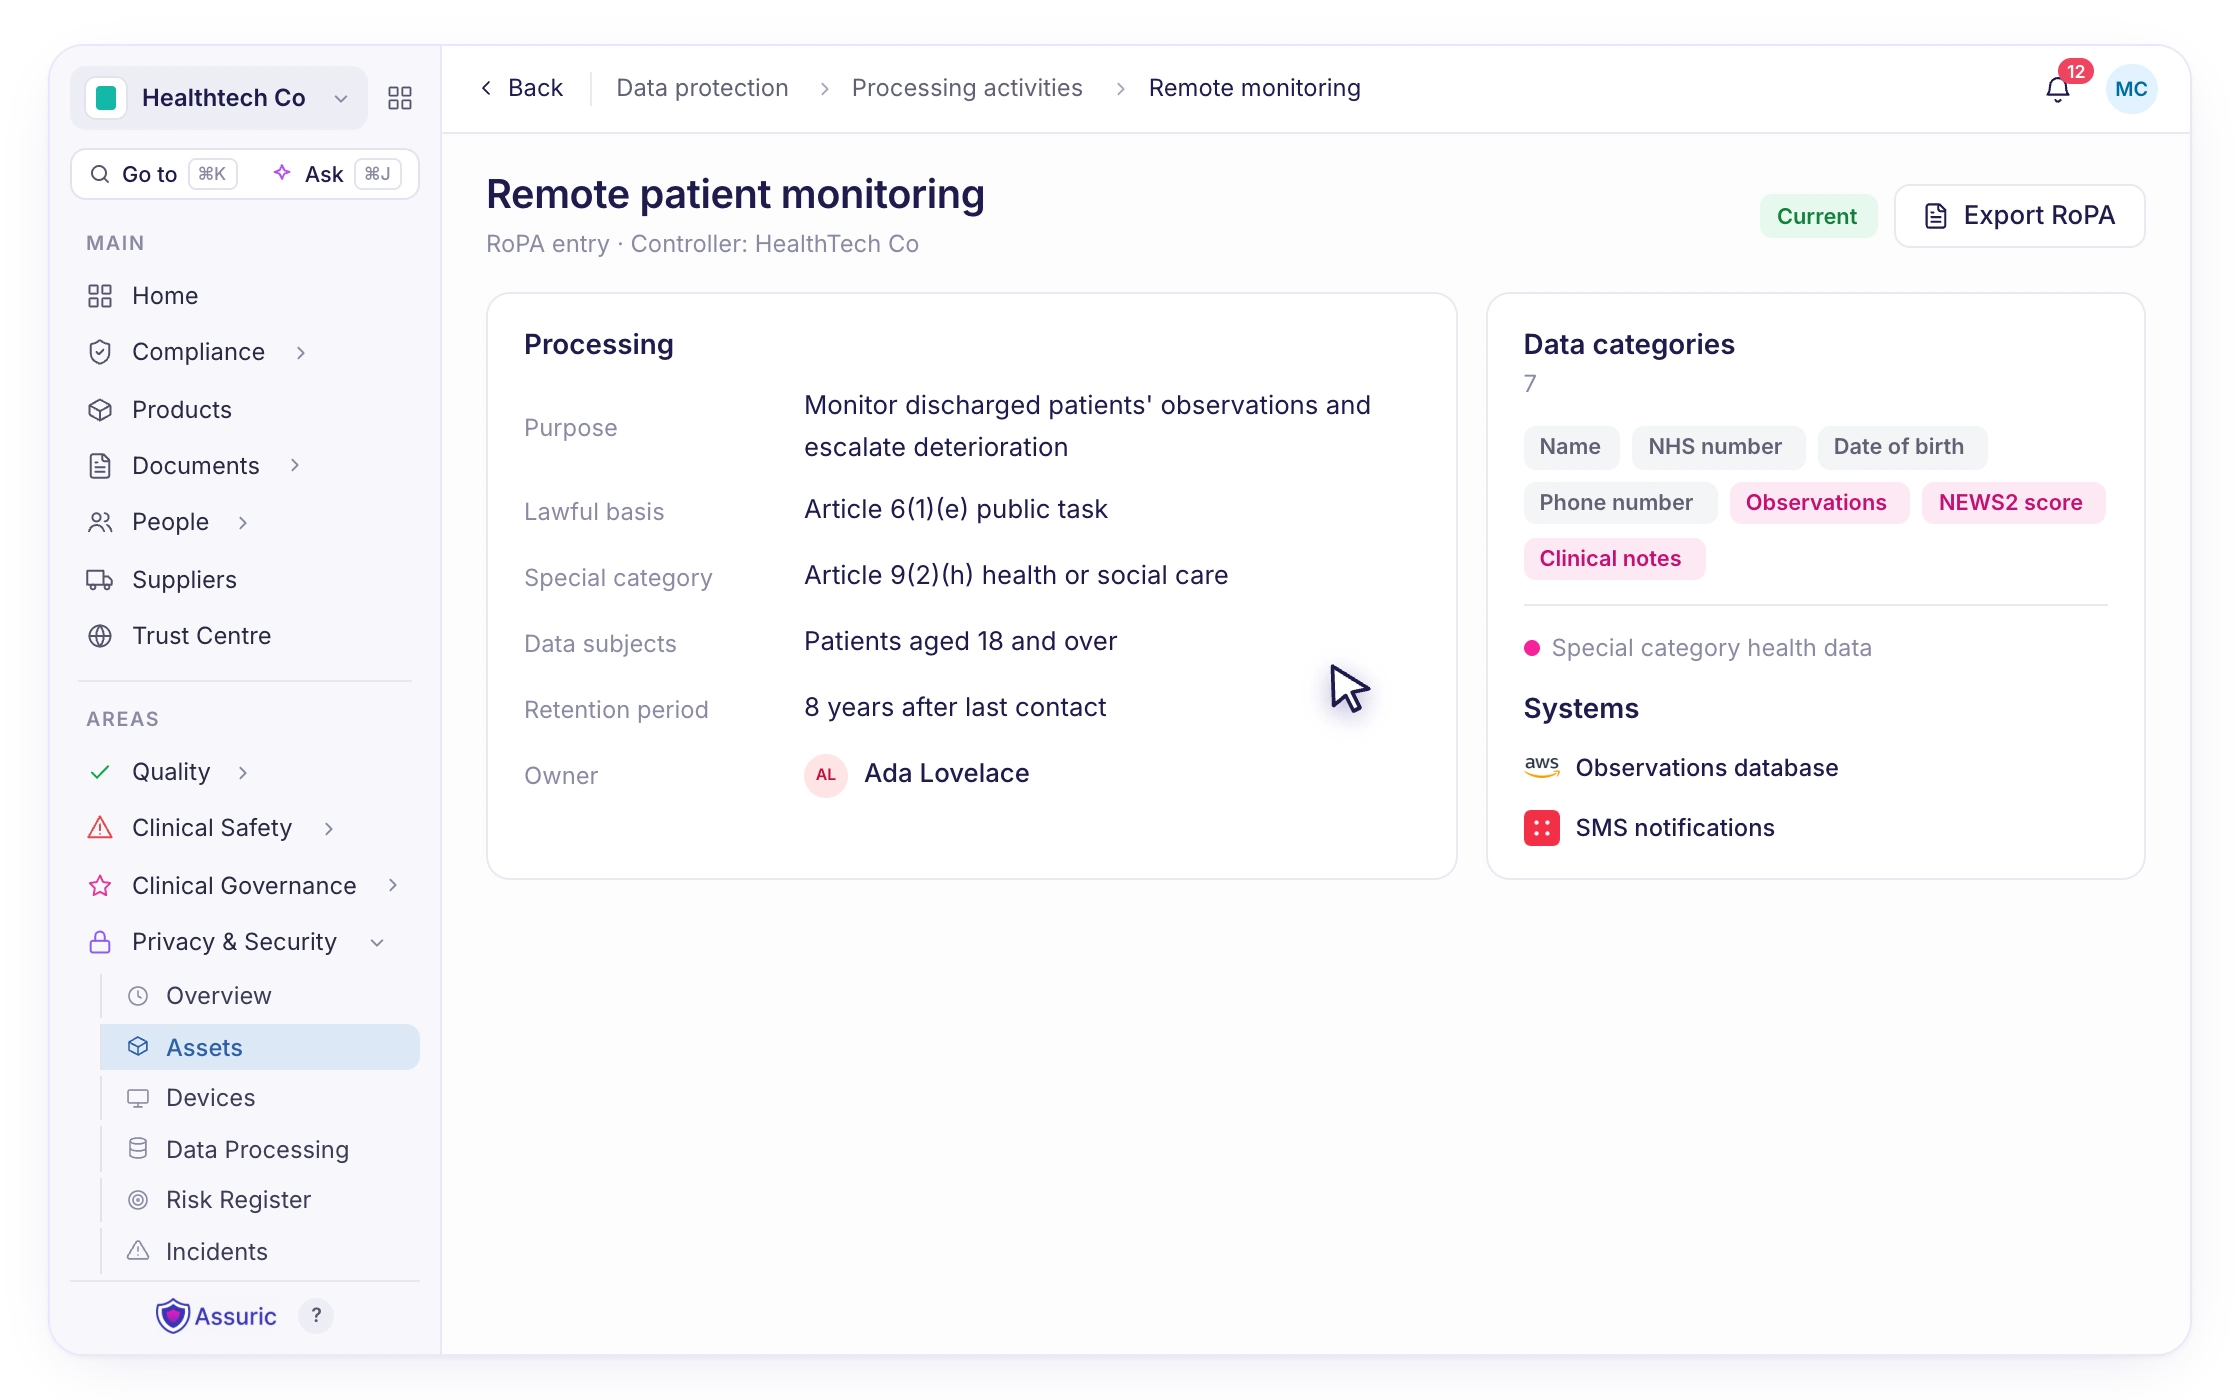Open the Devices sidebar item
Screen dimensions: 2240x1400
click(260, 1098)
